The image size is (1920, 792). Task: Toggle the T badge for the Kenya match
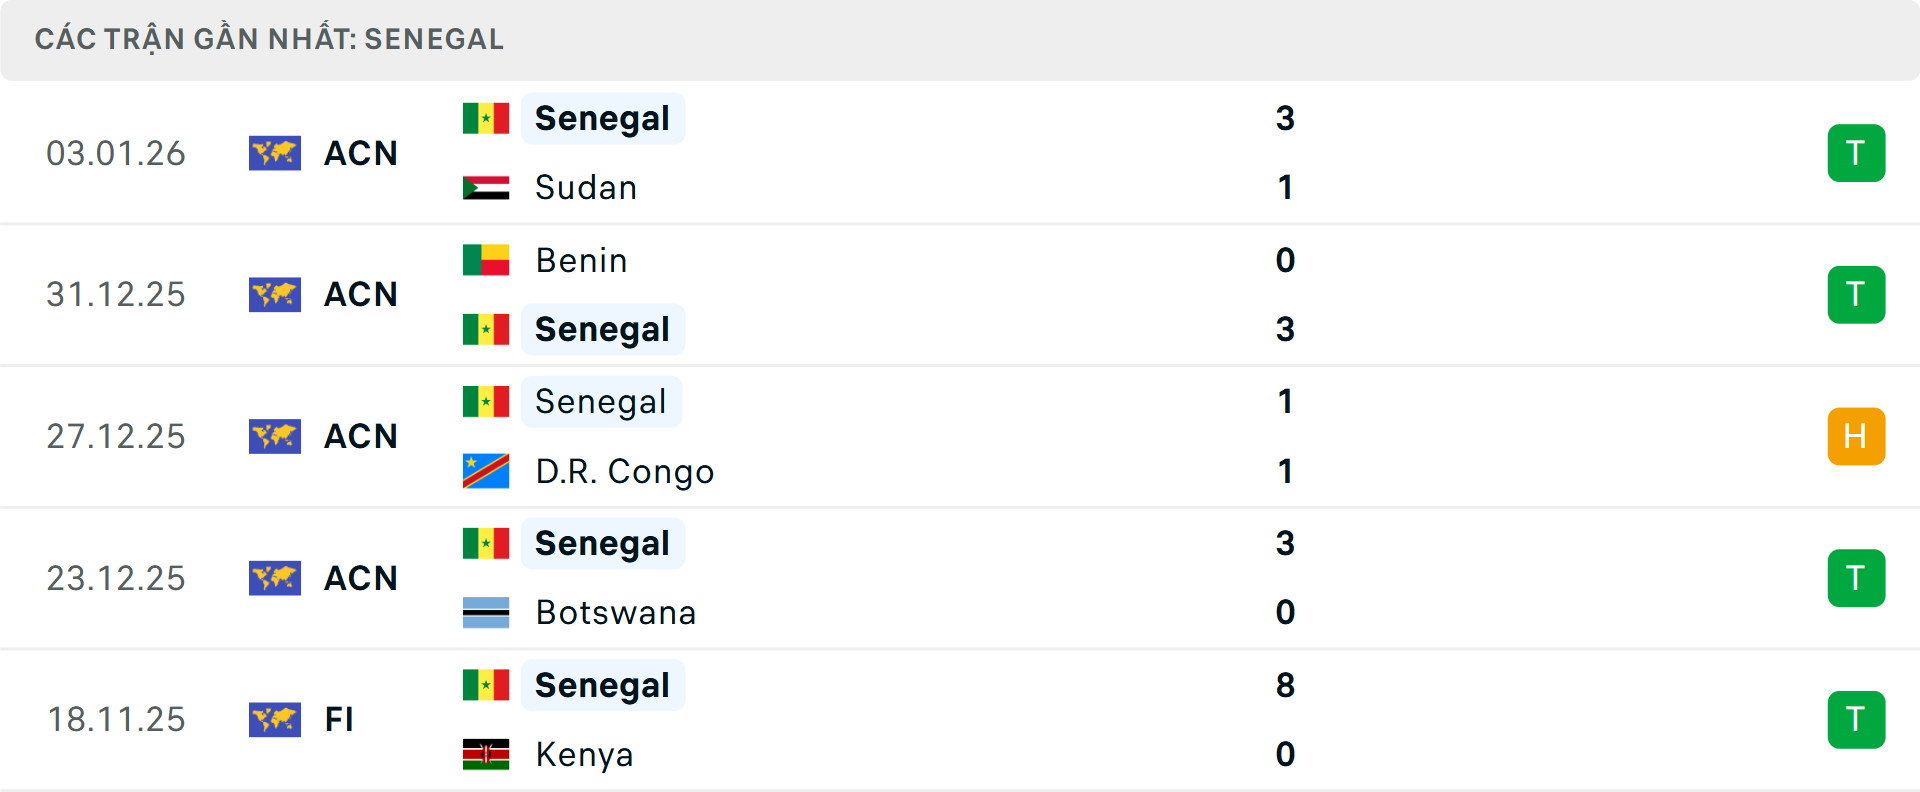click(x=1857, y=719)
